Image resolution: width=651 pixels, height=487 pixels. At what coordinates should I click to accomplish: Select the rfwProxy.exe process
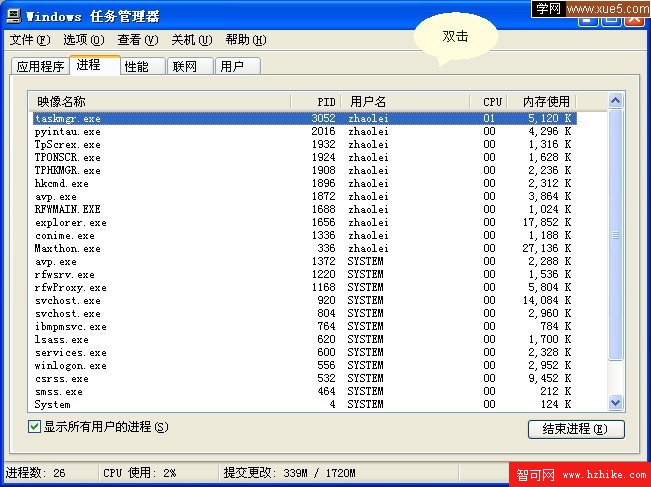[305, 287]
